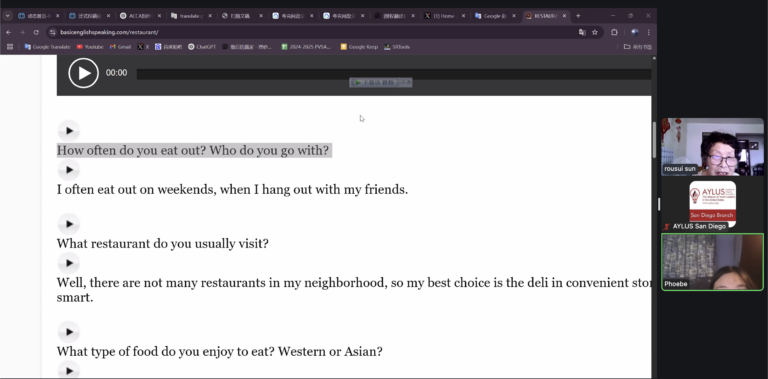
Task: Open the browser extensions puzzle icon
Action: [614, 32]
